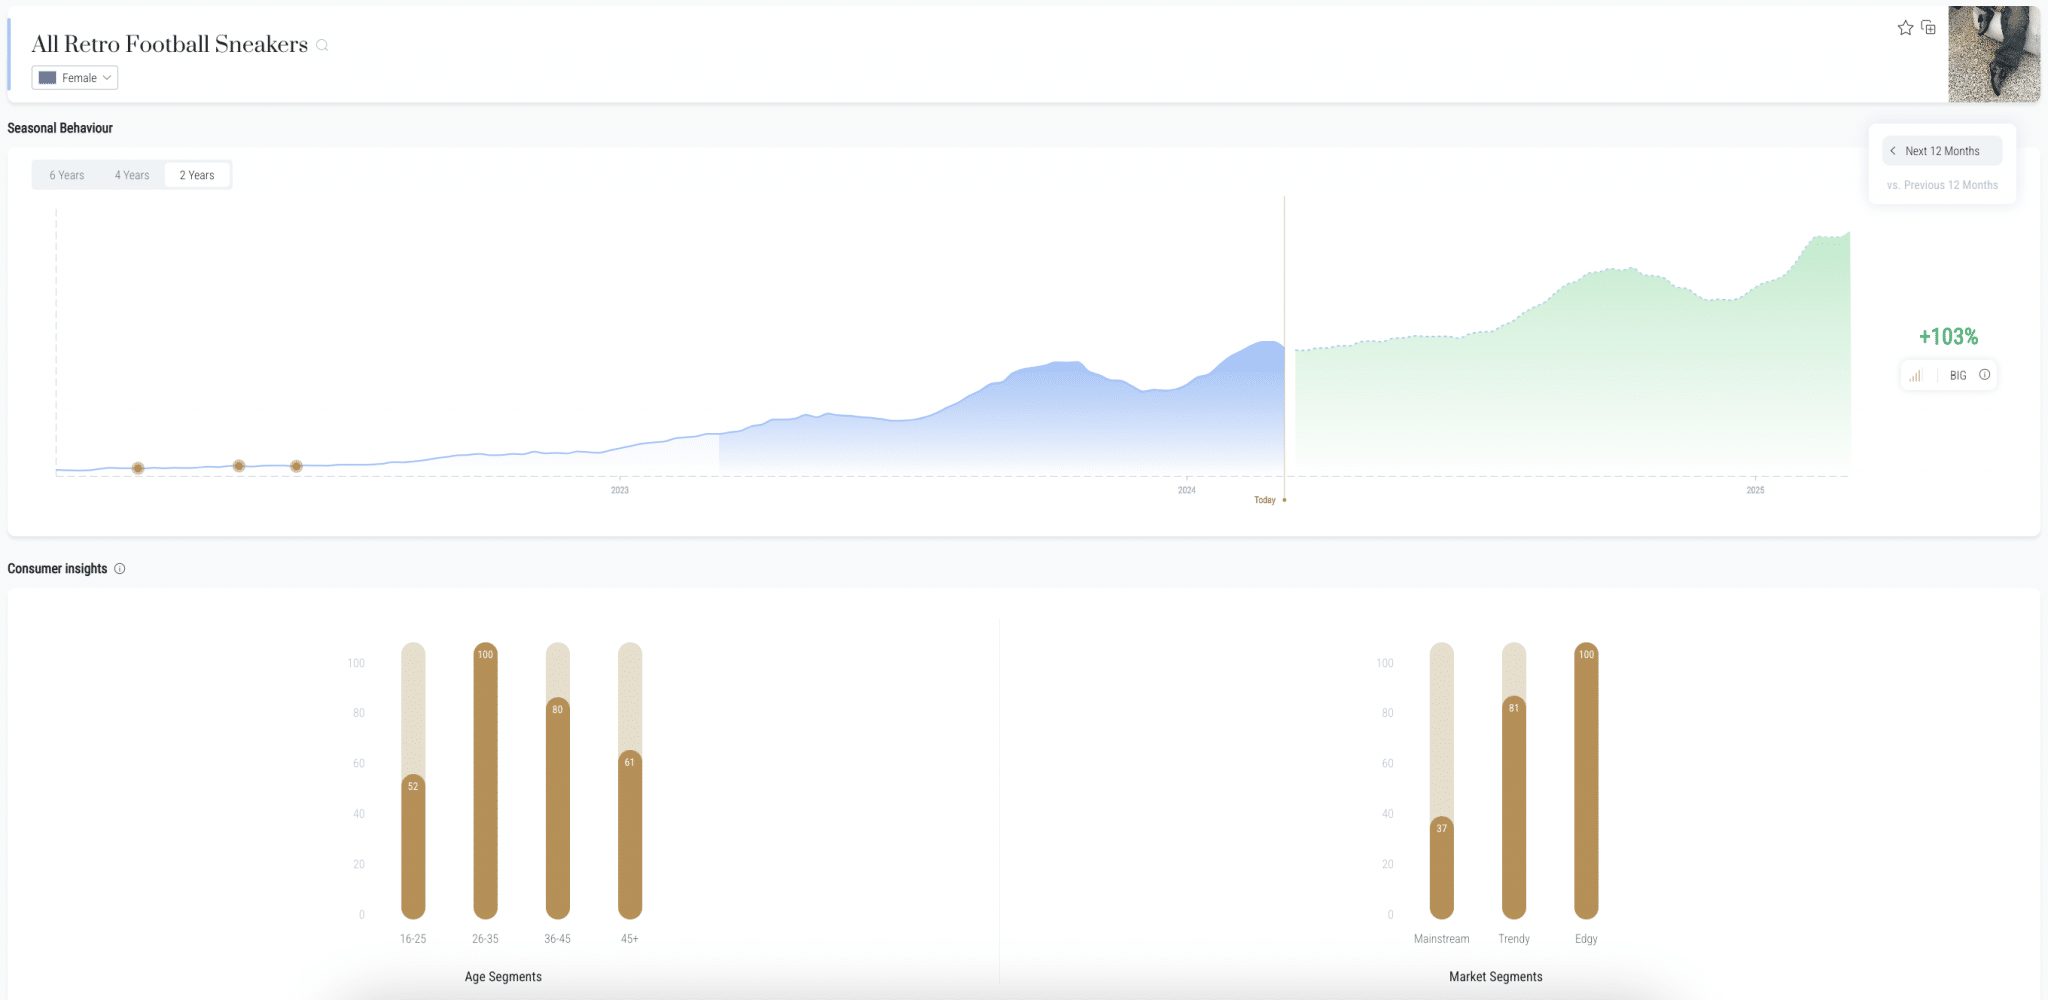Click the add-to-collection icon beside the star

(x=1928, y=28)
